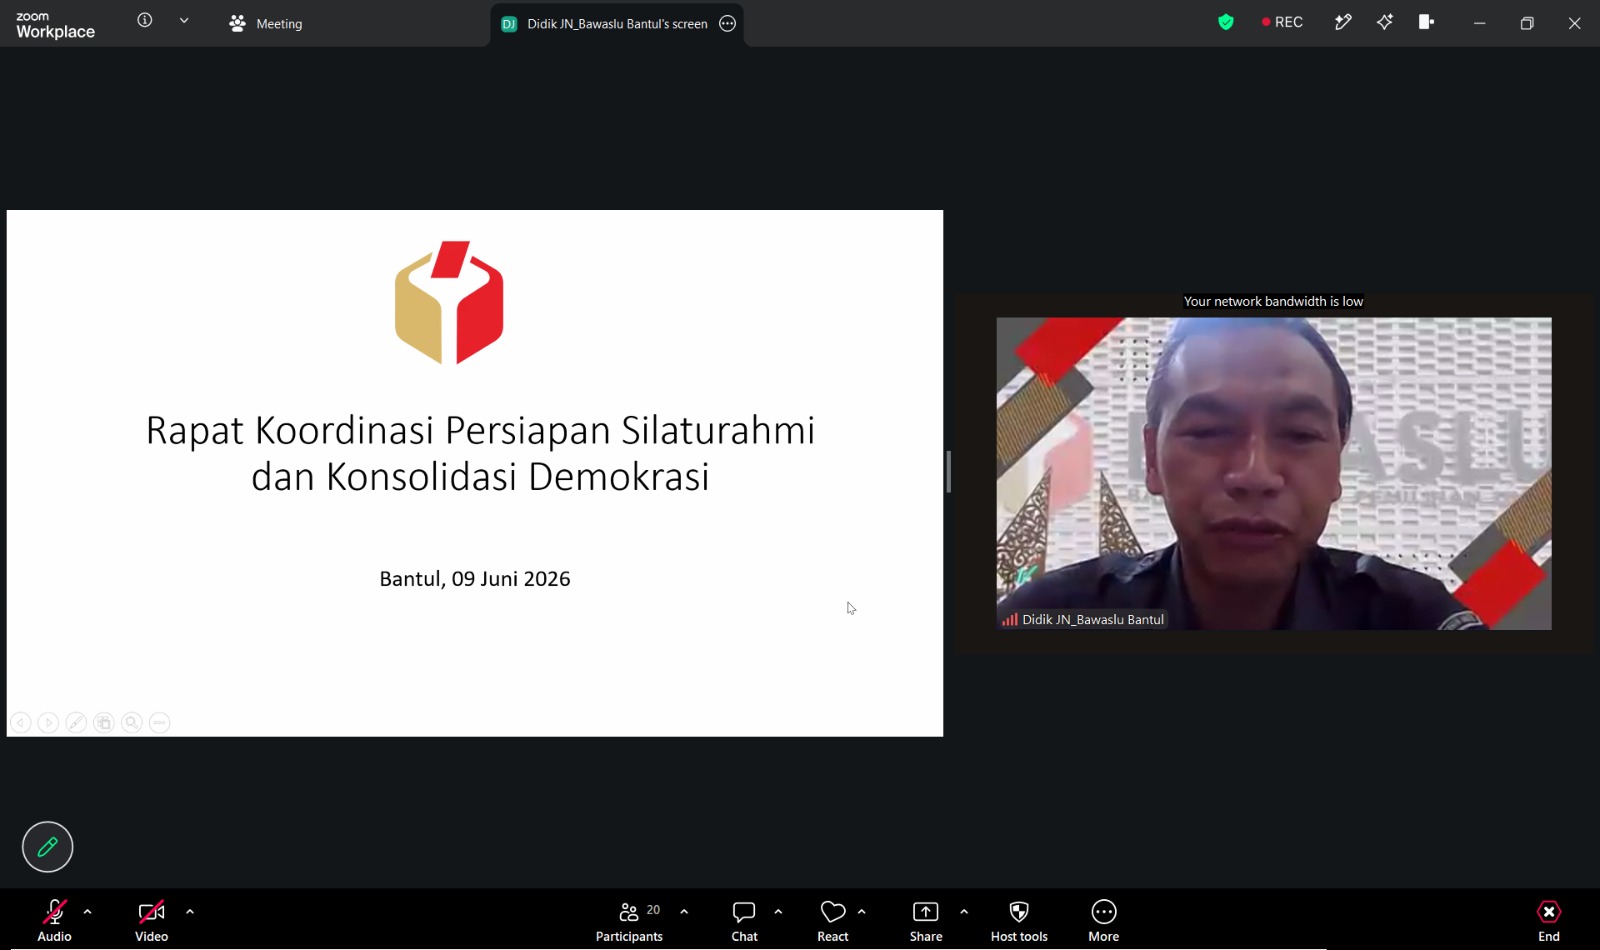Toggle the side panel view icon
Viewport: 1600px width, 950px height.
tap(1427, 22)
